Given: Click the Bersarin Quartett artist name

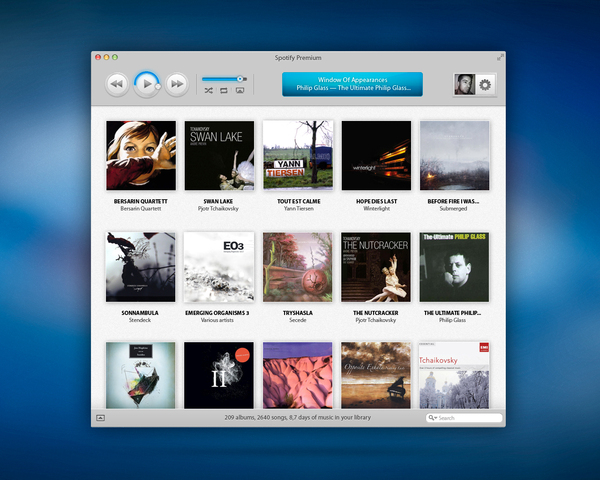Looking at the screenshot, I should click(x=141, y=209).
